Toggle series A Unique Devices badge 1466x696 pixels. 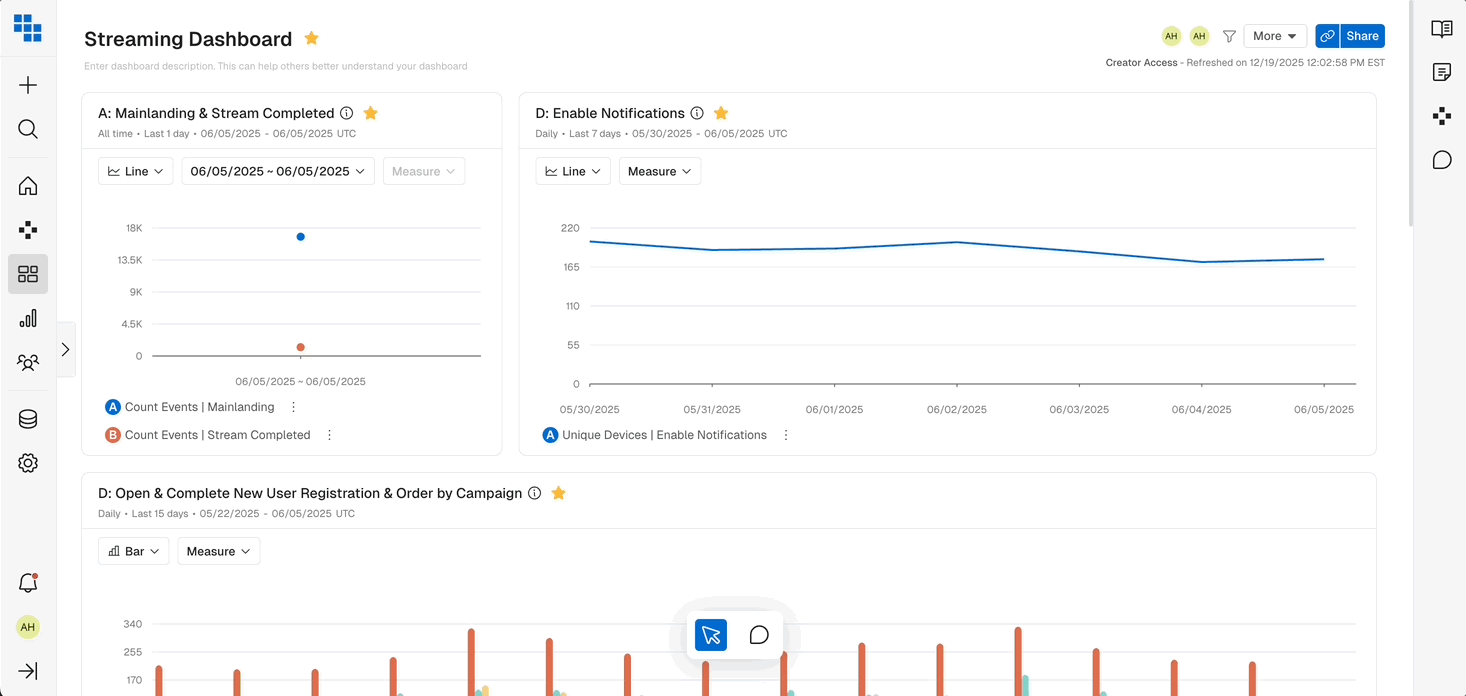[x=550, y=435]
